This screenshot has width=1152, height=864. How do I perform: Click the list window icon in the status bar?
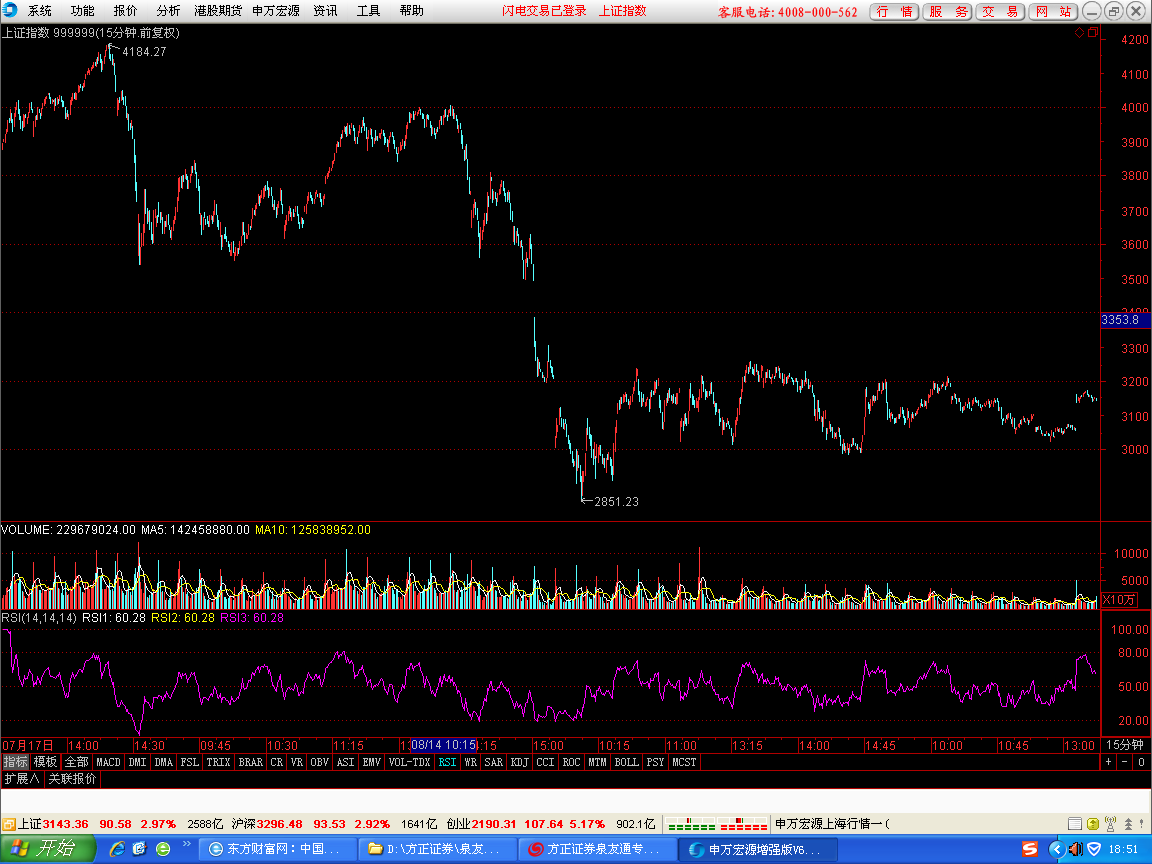pos(1074,824)
